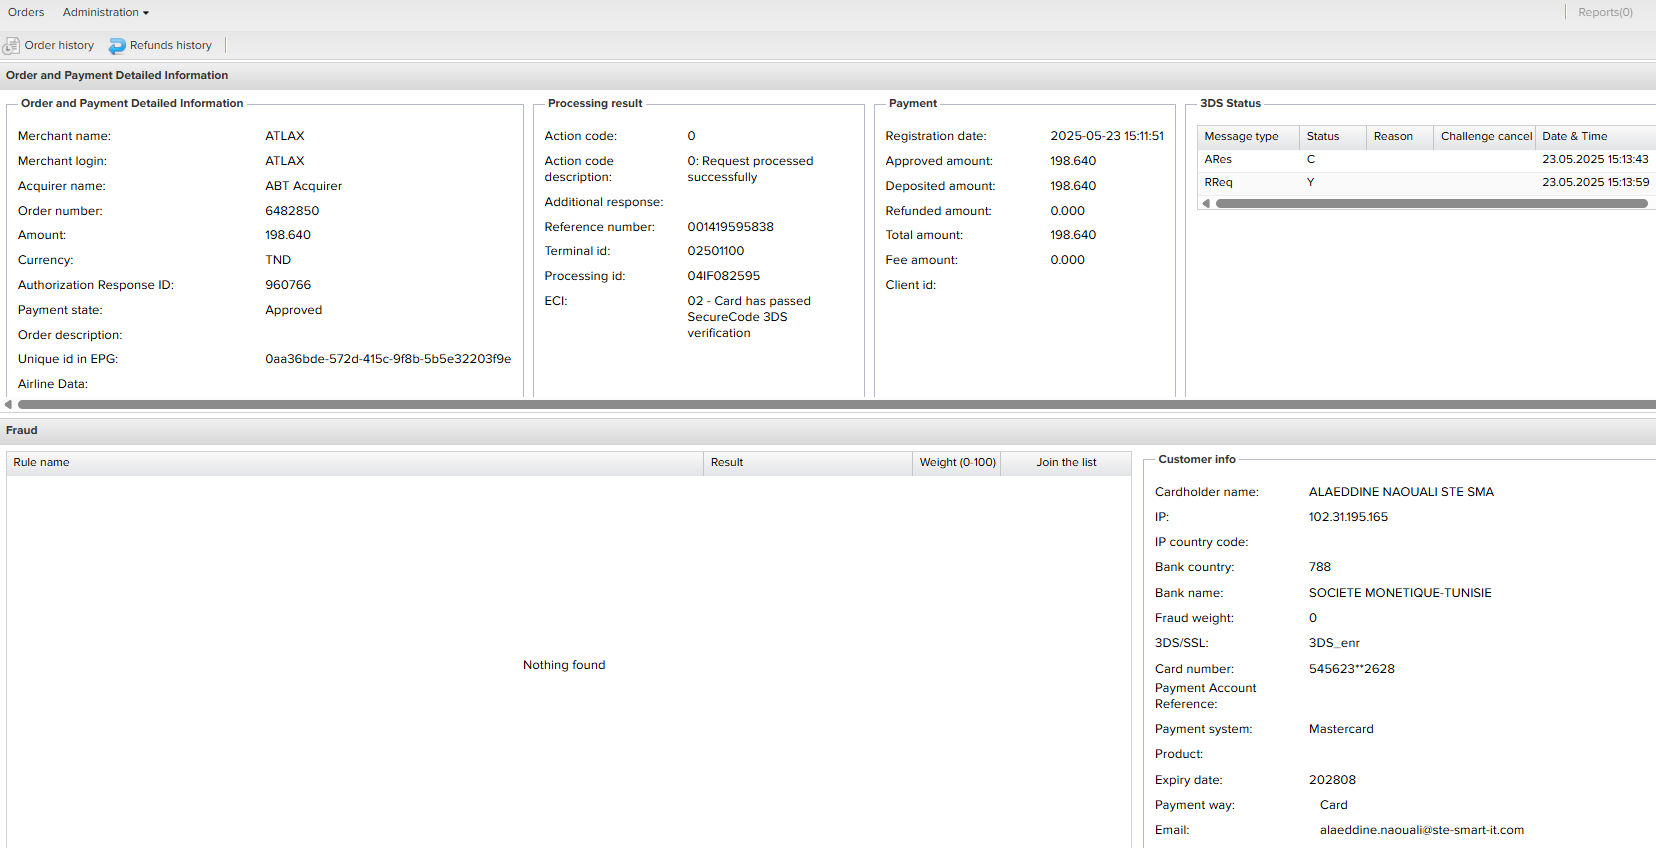The height and width of the screenshot is (848, 1656).
Task: Select the ARes row in 3DS Status
Action: coord(1218,160)
